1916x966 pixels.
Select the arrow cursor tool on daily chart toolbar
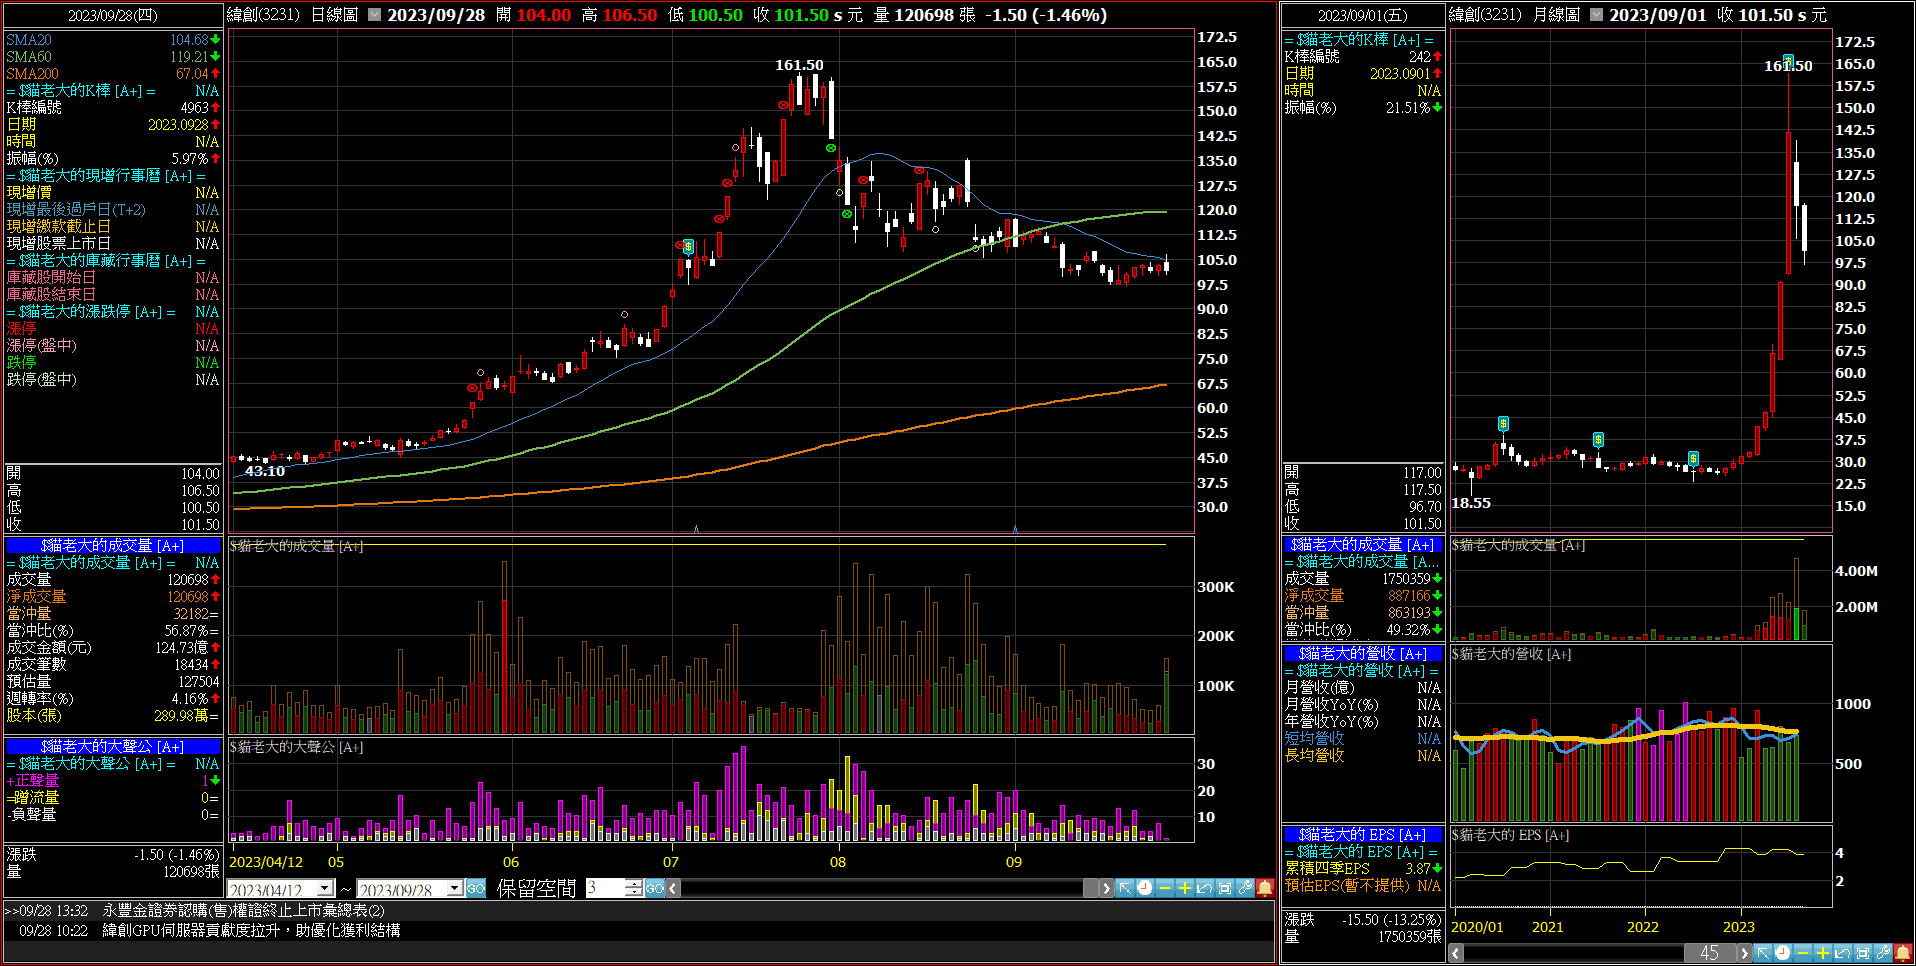coord(1125,888)
